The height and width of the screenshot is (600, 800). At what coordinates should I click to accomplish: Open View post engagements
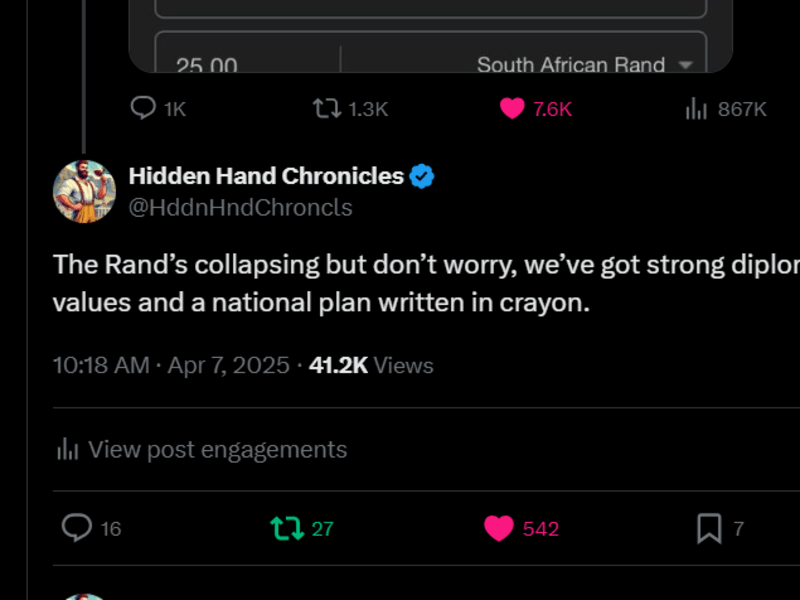(202, 449)
